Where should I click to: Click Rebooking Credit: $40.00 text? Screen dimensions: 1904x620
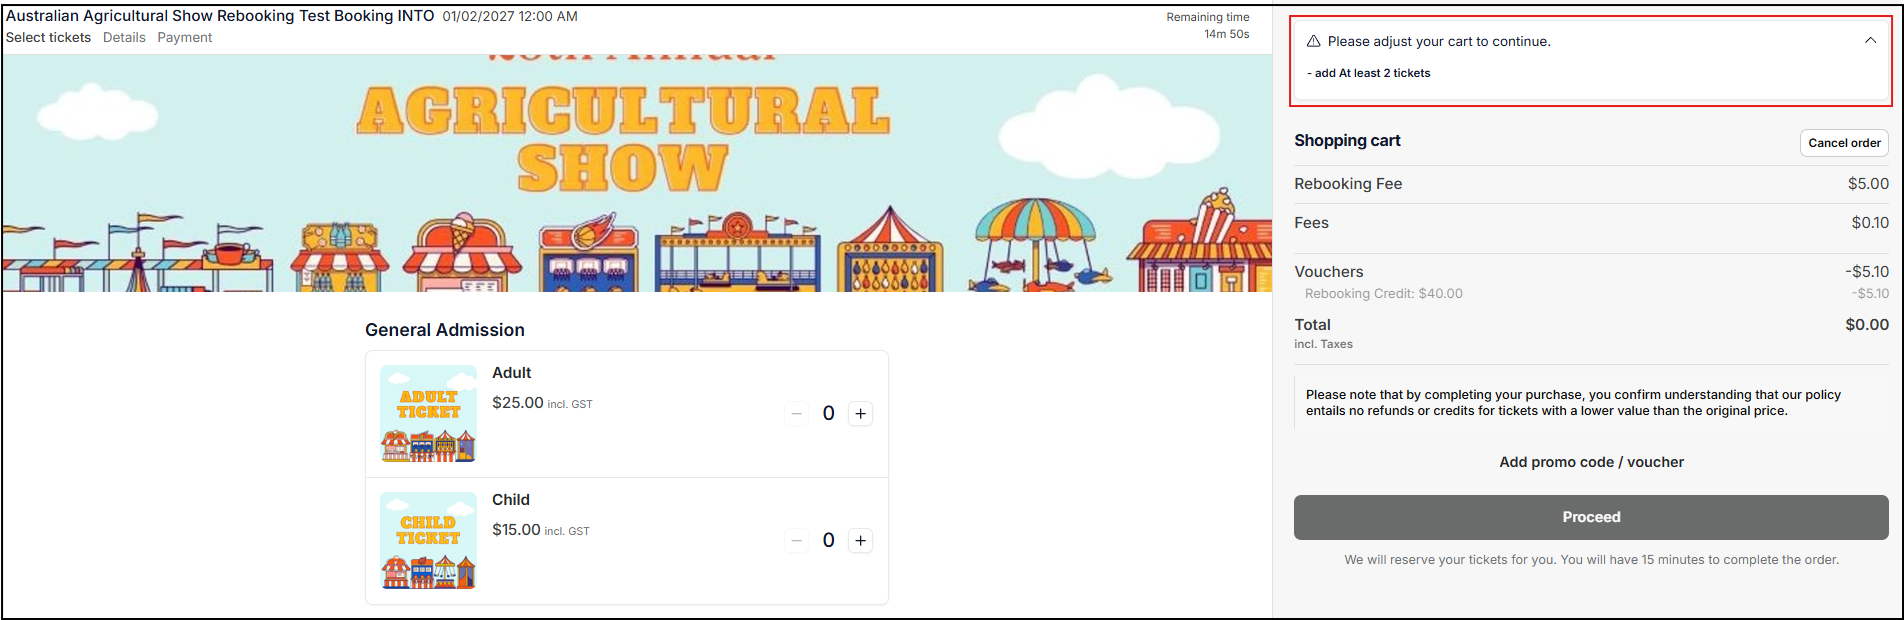coord(1383,294)
